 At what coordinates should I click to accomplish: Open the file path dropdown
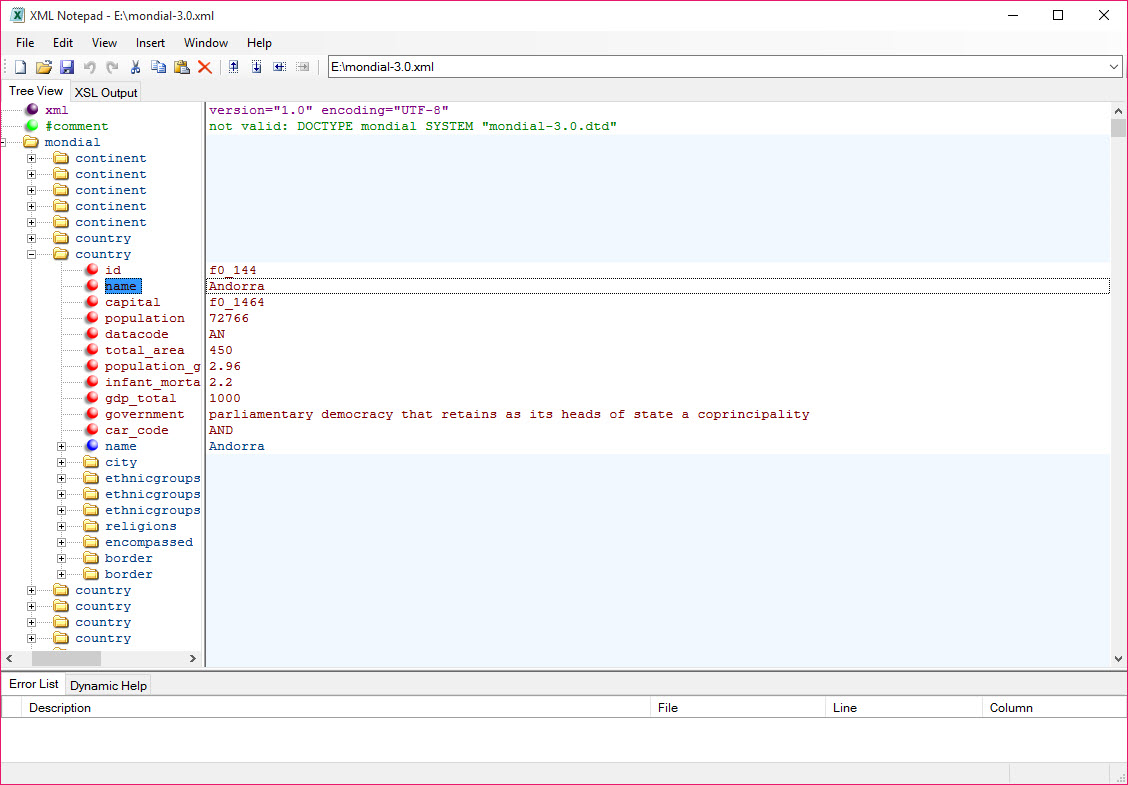pos(1114,67)
